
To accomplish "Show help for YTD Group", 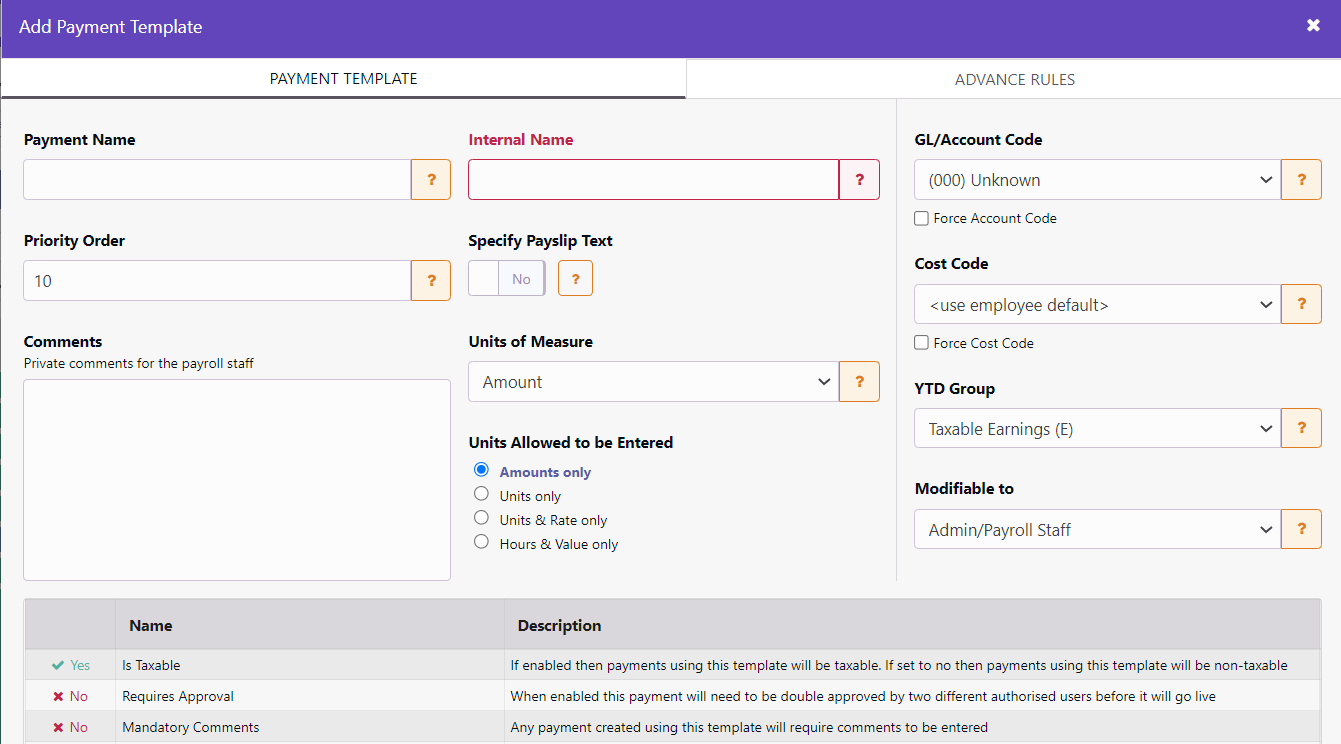I will (x=1301, y=428).
